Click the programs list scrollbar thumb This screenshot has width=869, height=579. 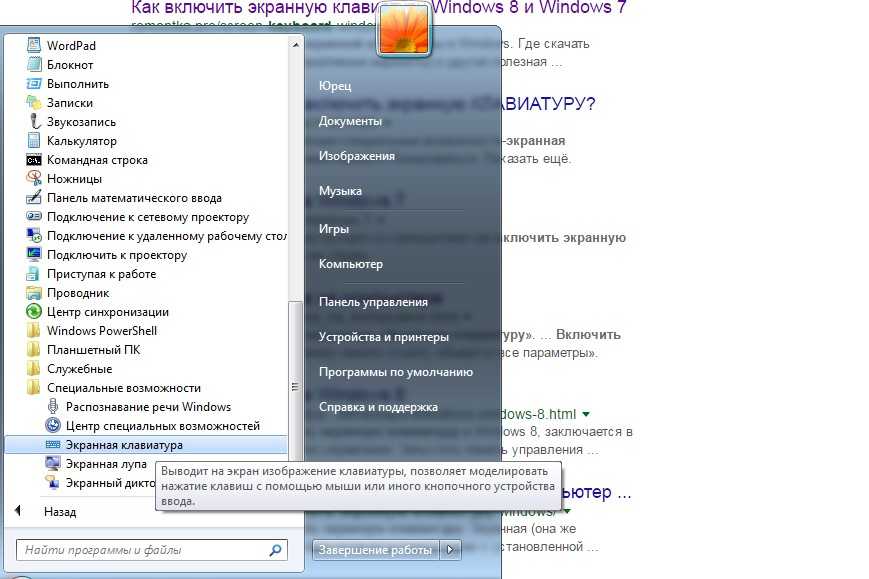point(295,386)
